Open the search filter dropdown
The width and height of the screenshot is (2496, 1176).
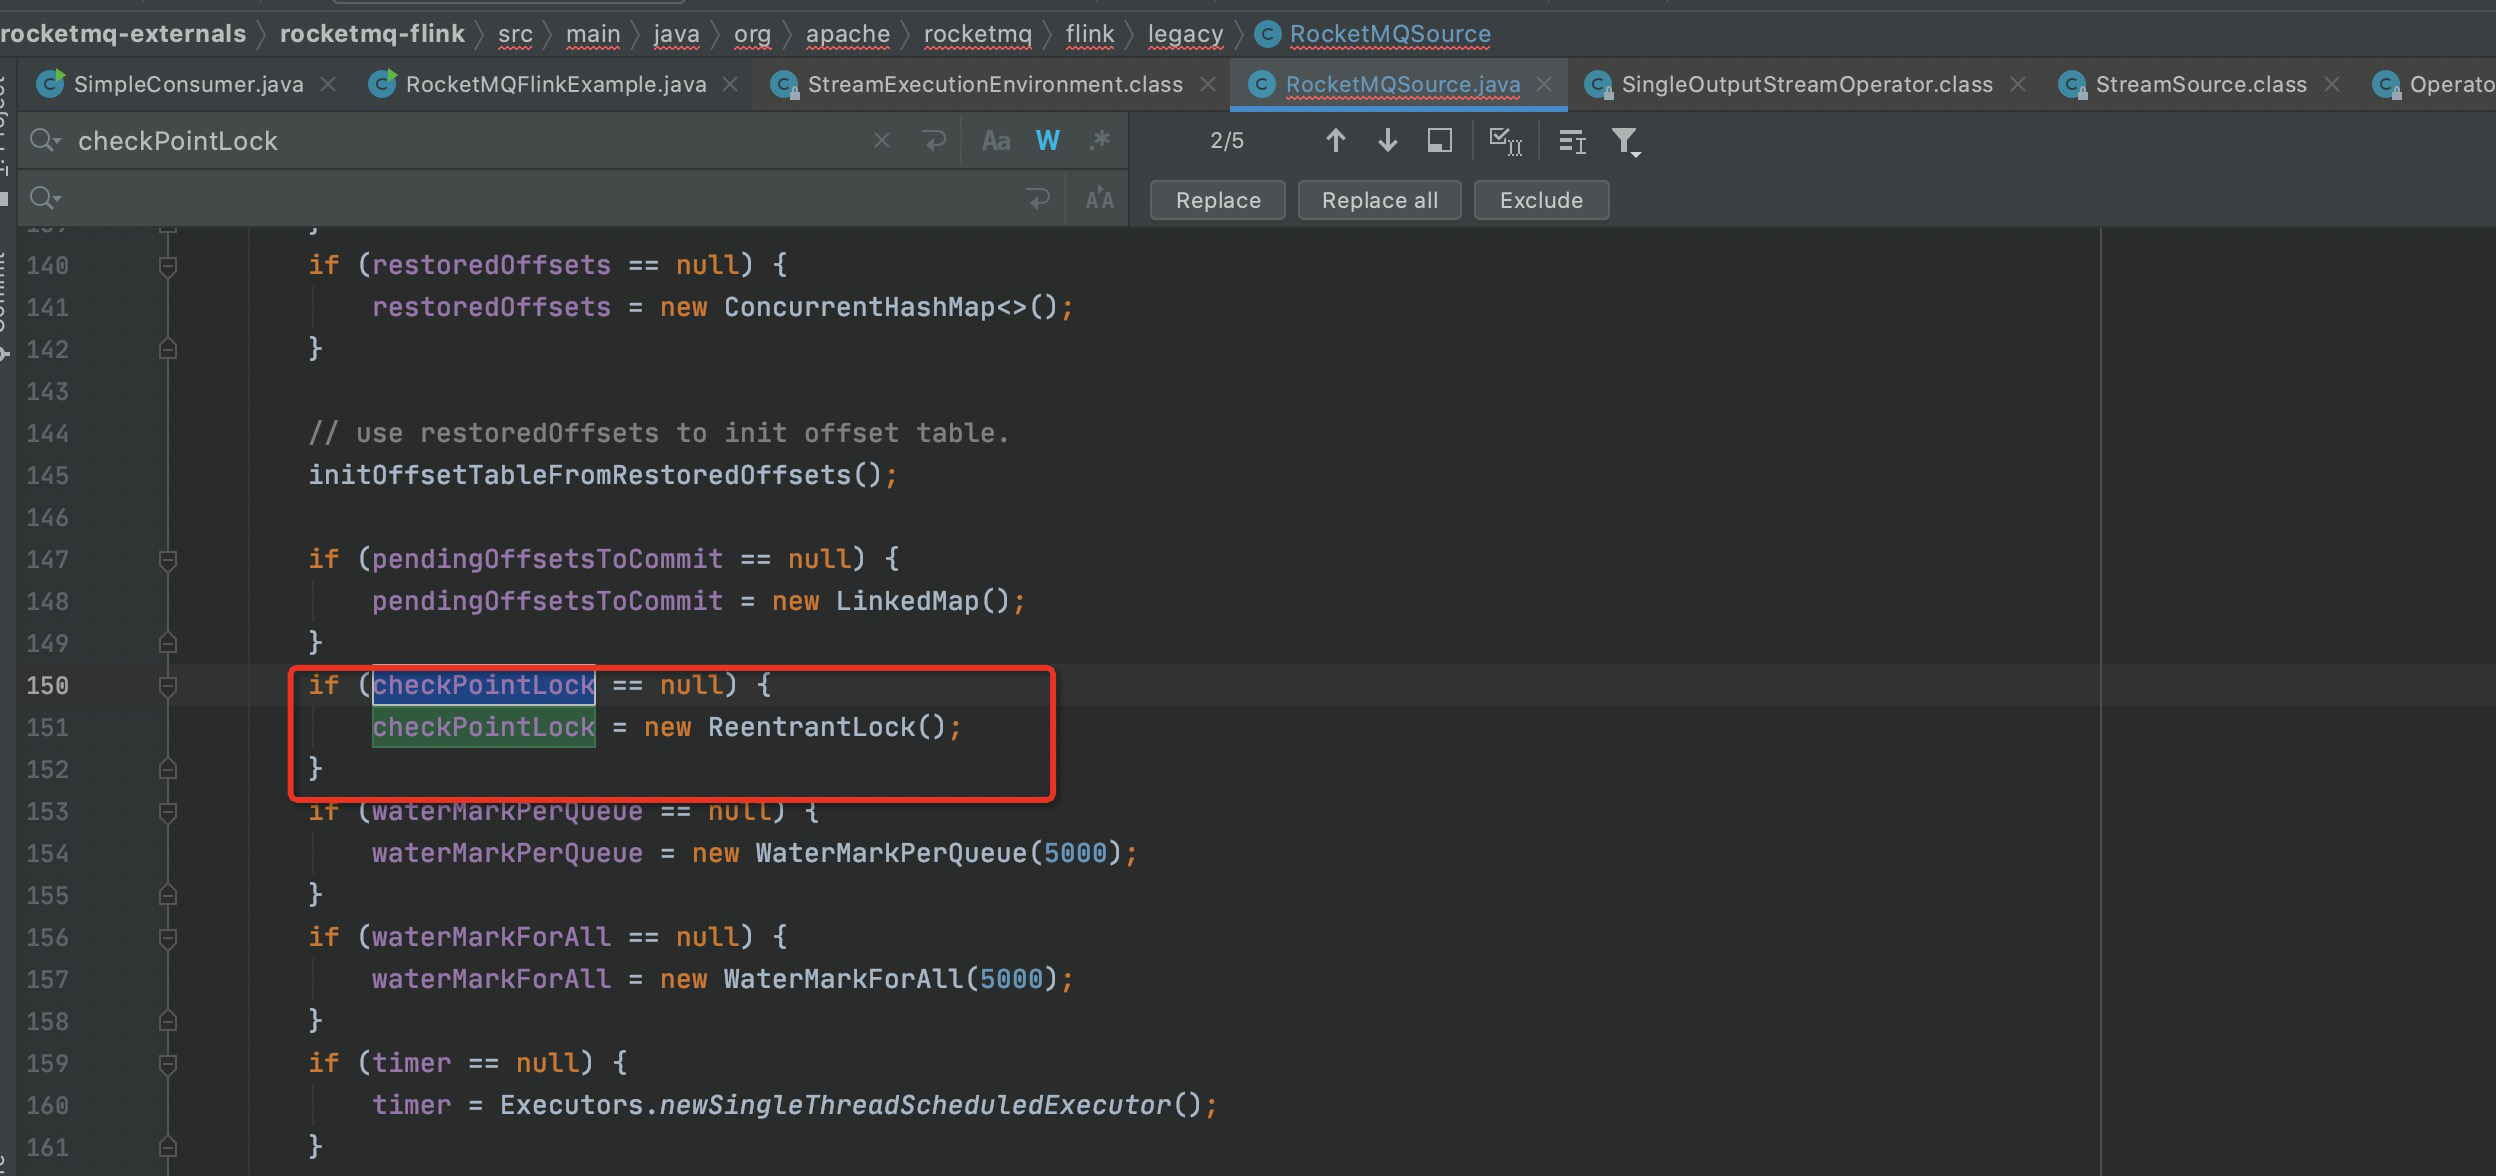click(1626, 142)
